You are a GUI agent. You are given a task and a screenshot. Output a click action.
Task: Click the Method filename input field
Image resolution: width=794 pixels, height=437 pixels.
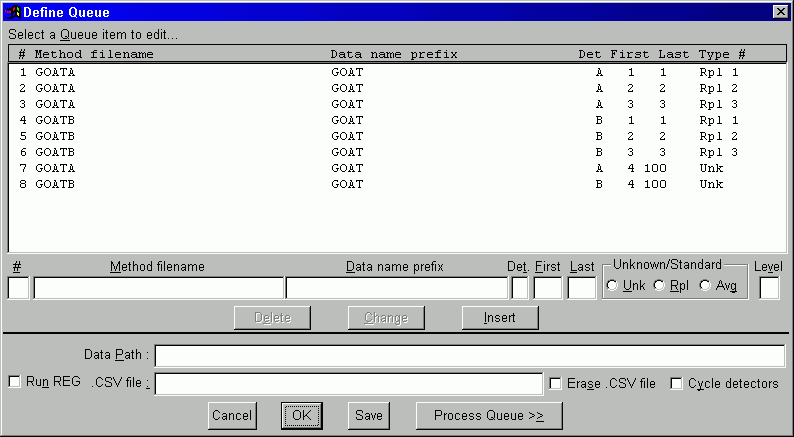(158, 288)
